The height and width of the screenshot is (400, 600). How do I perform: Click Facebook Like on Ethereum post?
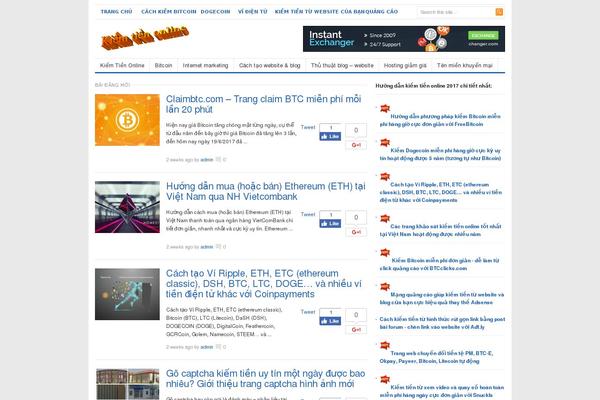(x=330, y=224)
